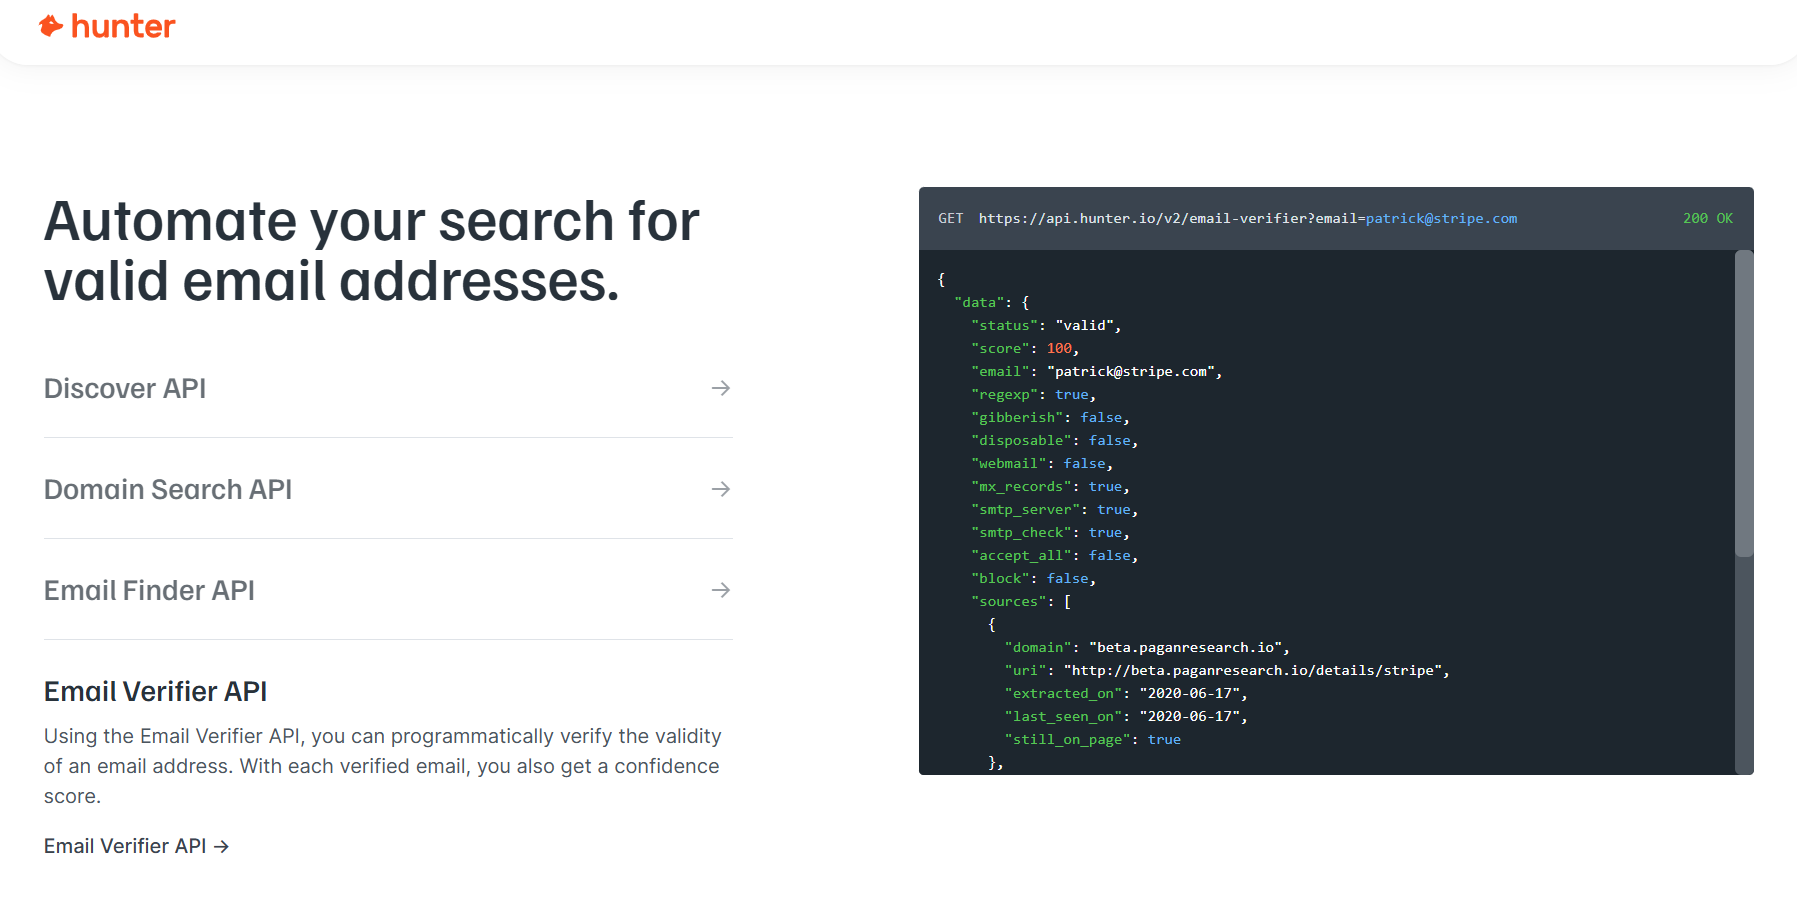The height and width of the screenshot is (912, 1797).
Task: Select the Email Verifier API heading
Action: (155, 692)
